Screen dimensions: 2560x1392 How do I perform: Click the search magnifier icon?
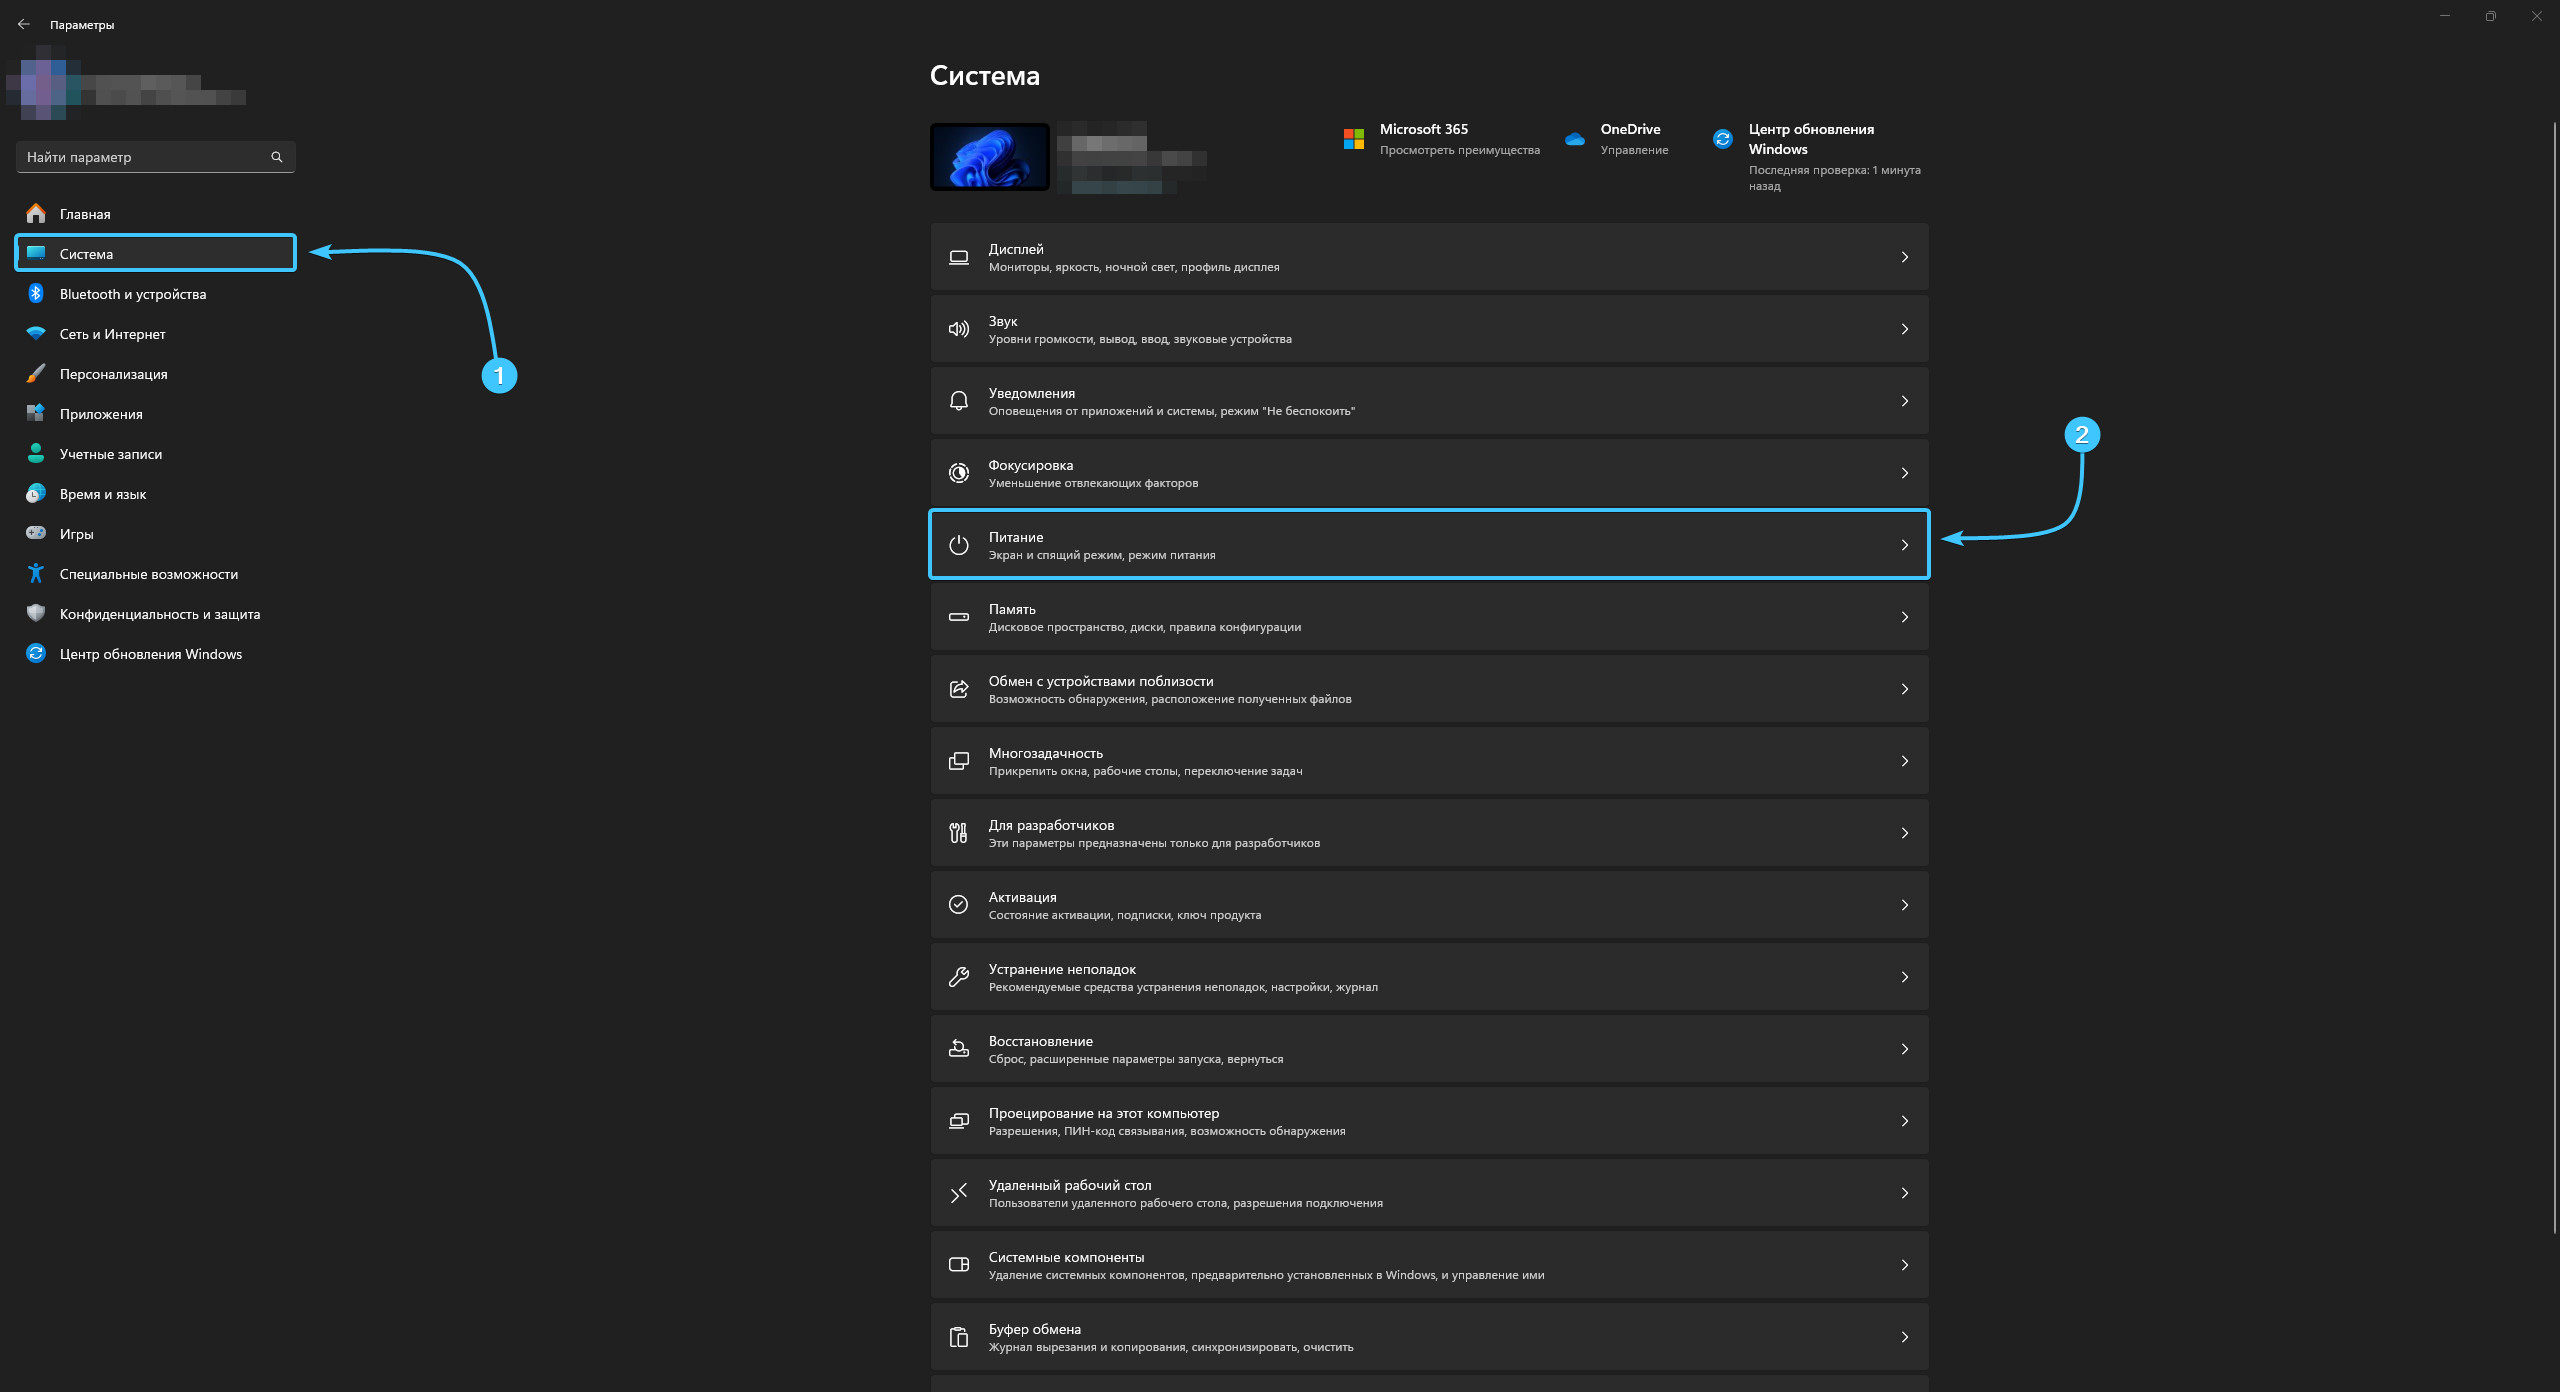(277, 157)
